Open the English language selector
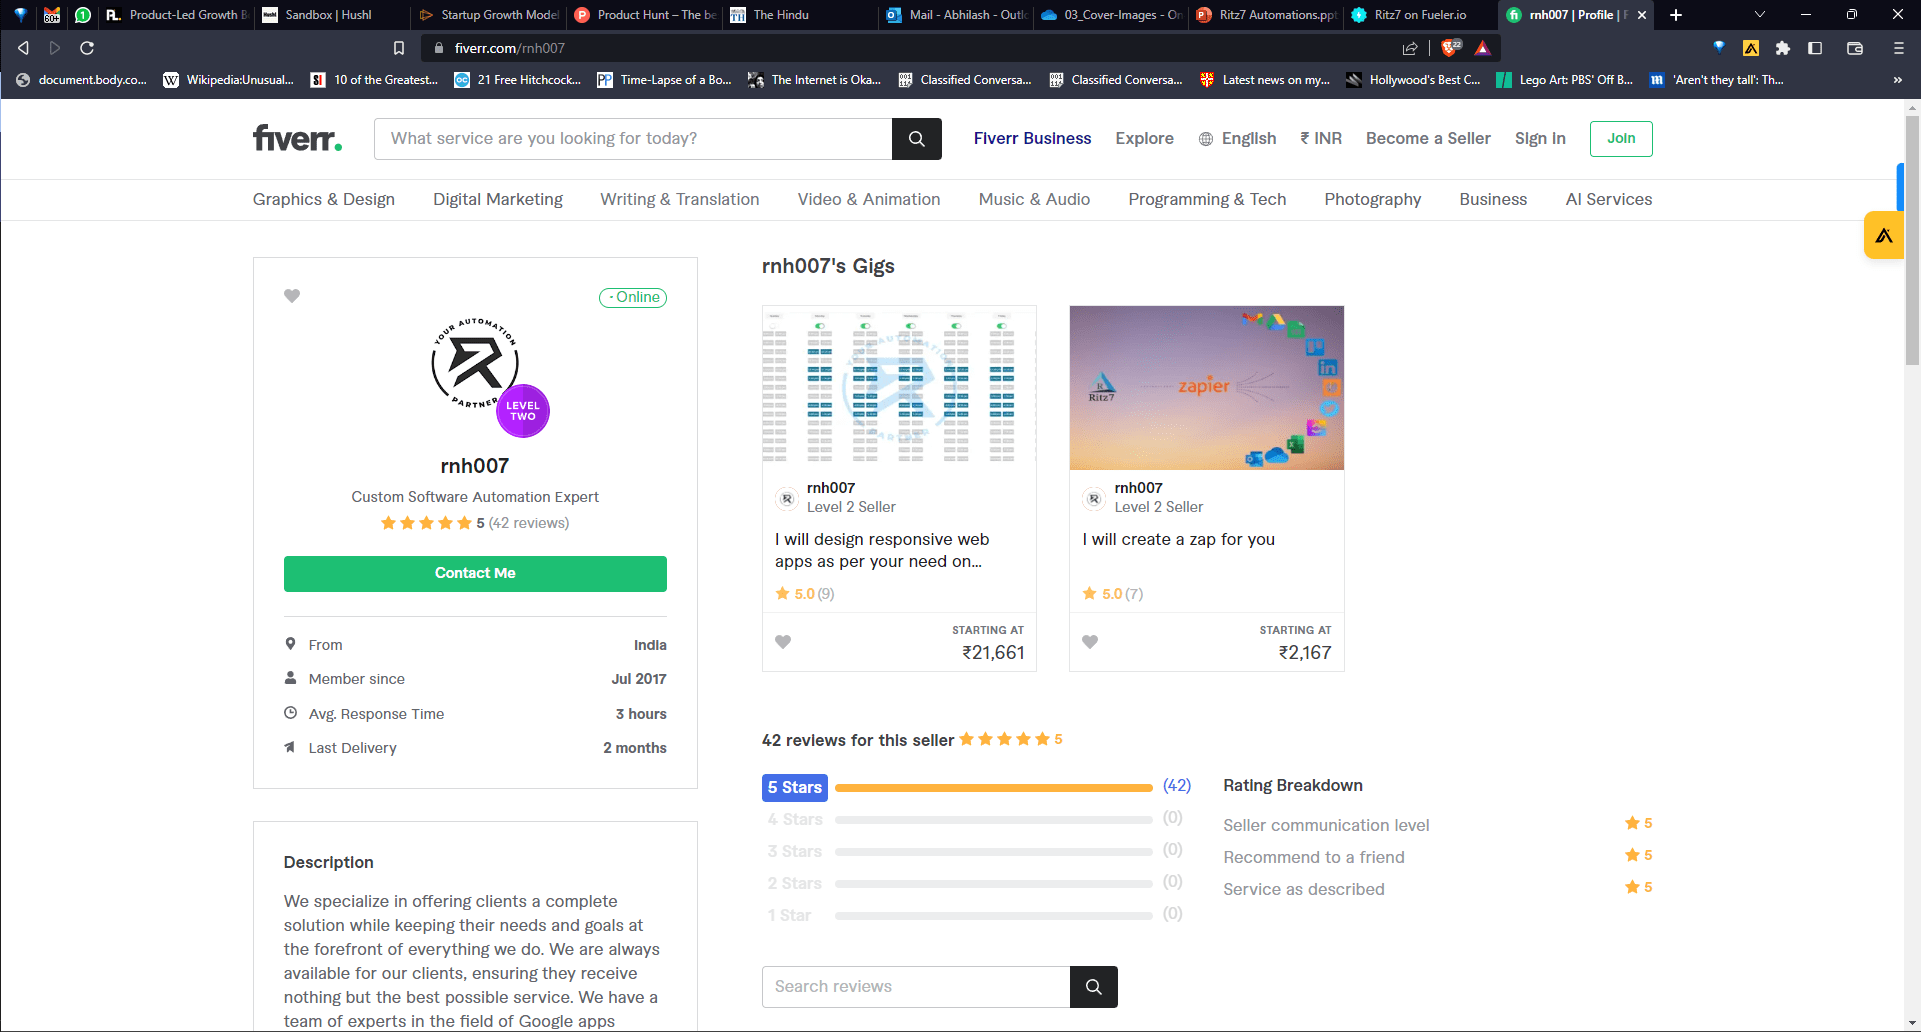 [1237, 139]
